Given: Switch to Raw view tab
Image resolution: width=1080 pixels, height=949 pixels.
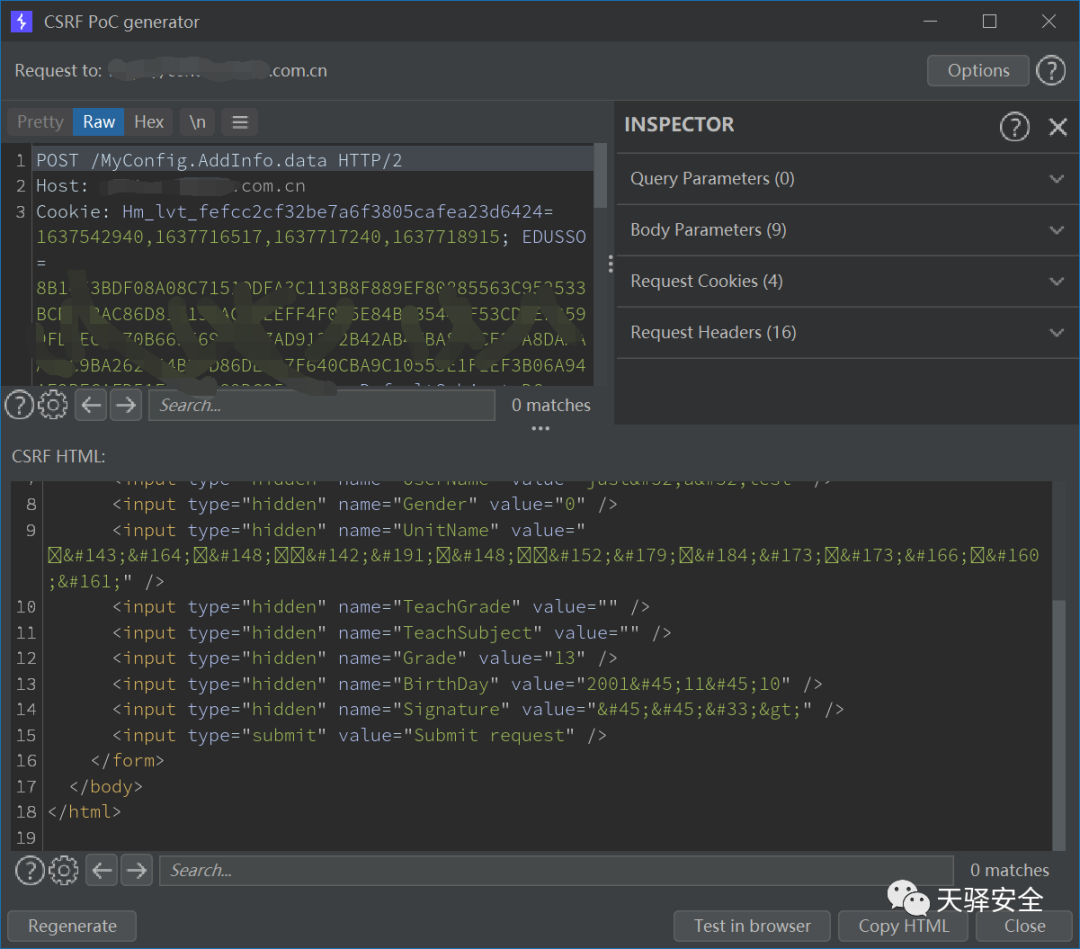Looking at the screenshot, I should (98, 122).
